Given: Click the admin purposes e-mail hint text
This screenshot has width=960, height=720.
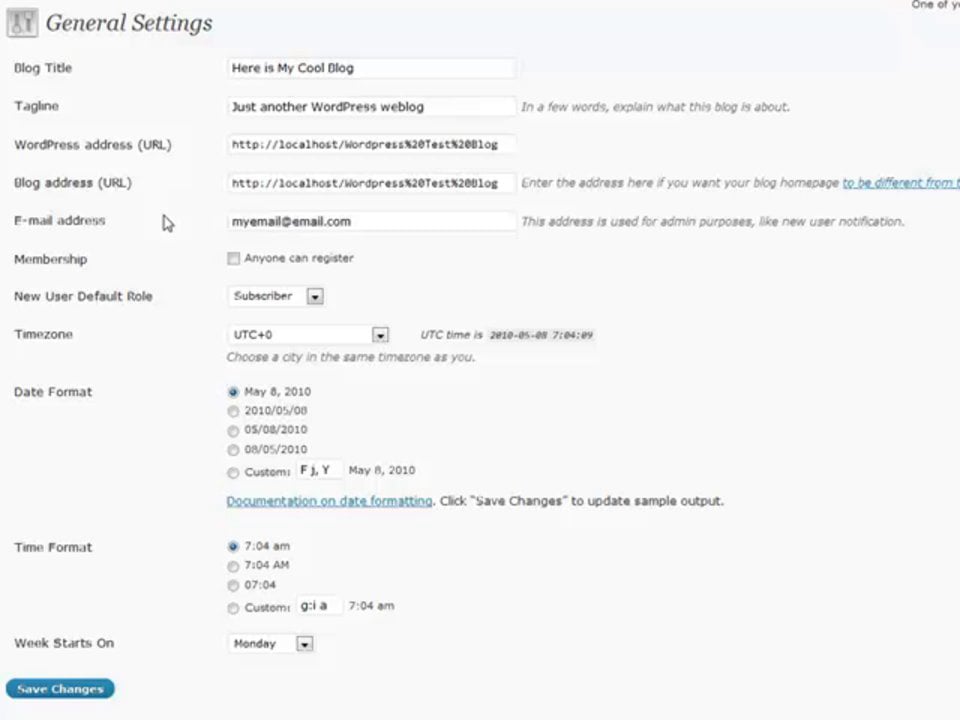Looking at the screenshot, I should (713, 222).
